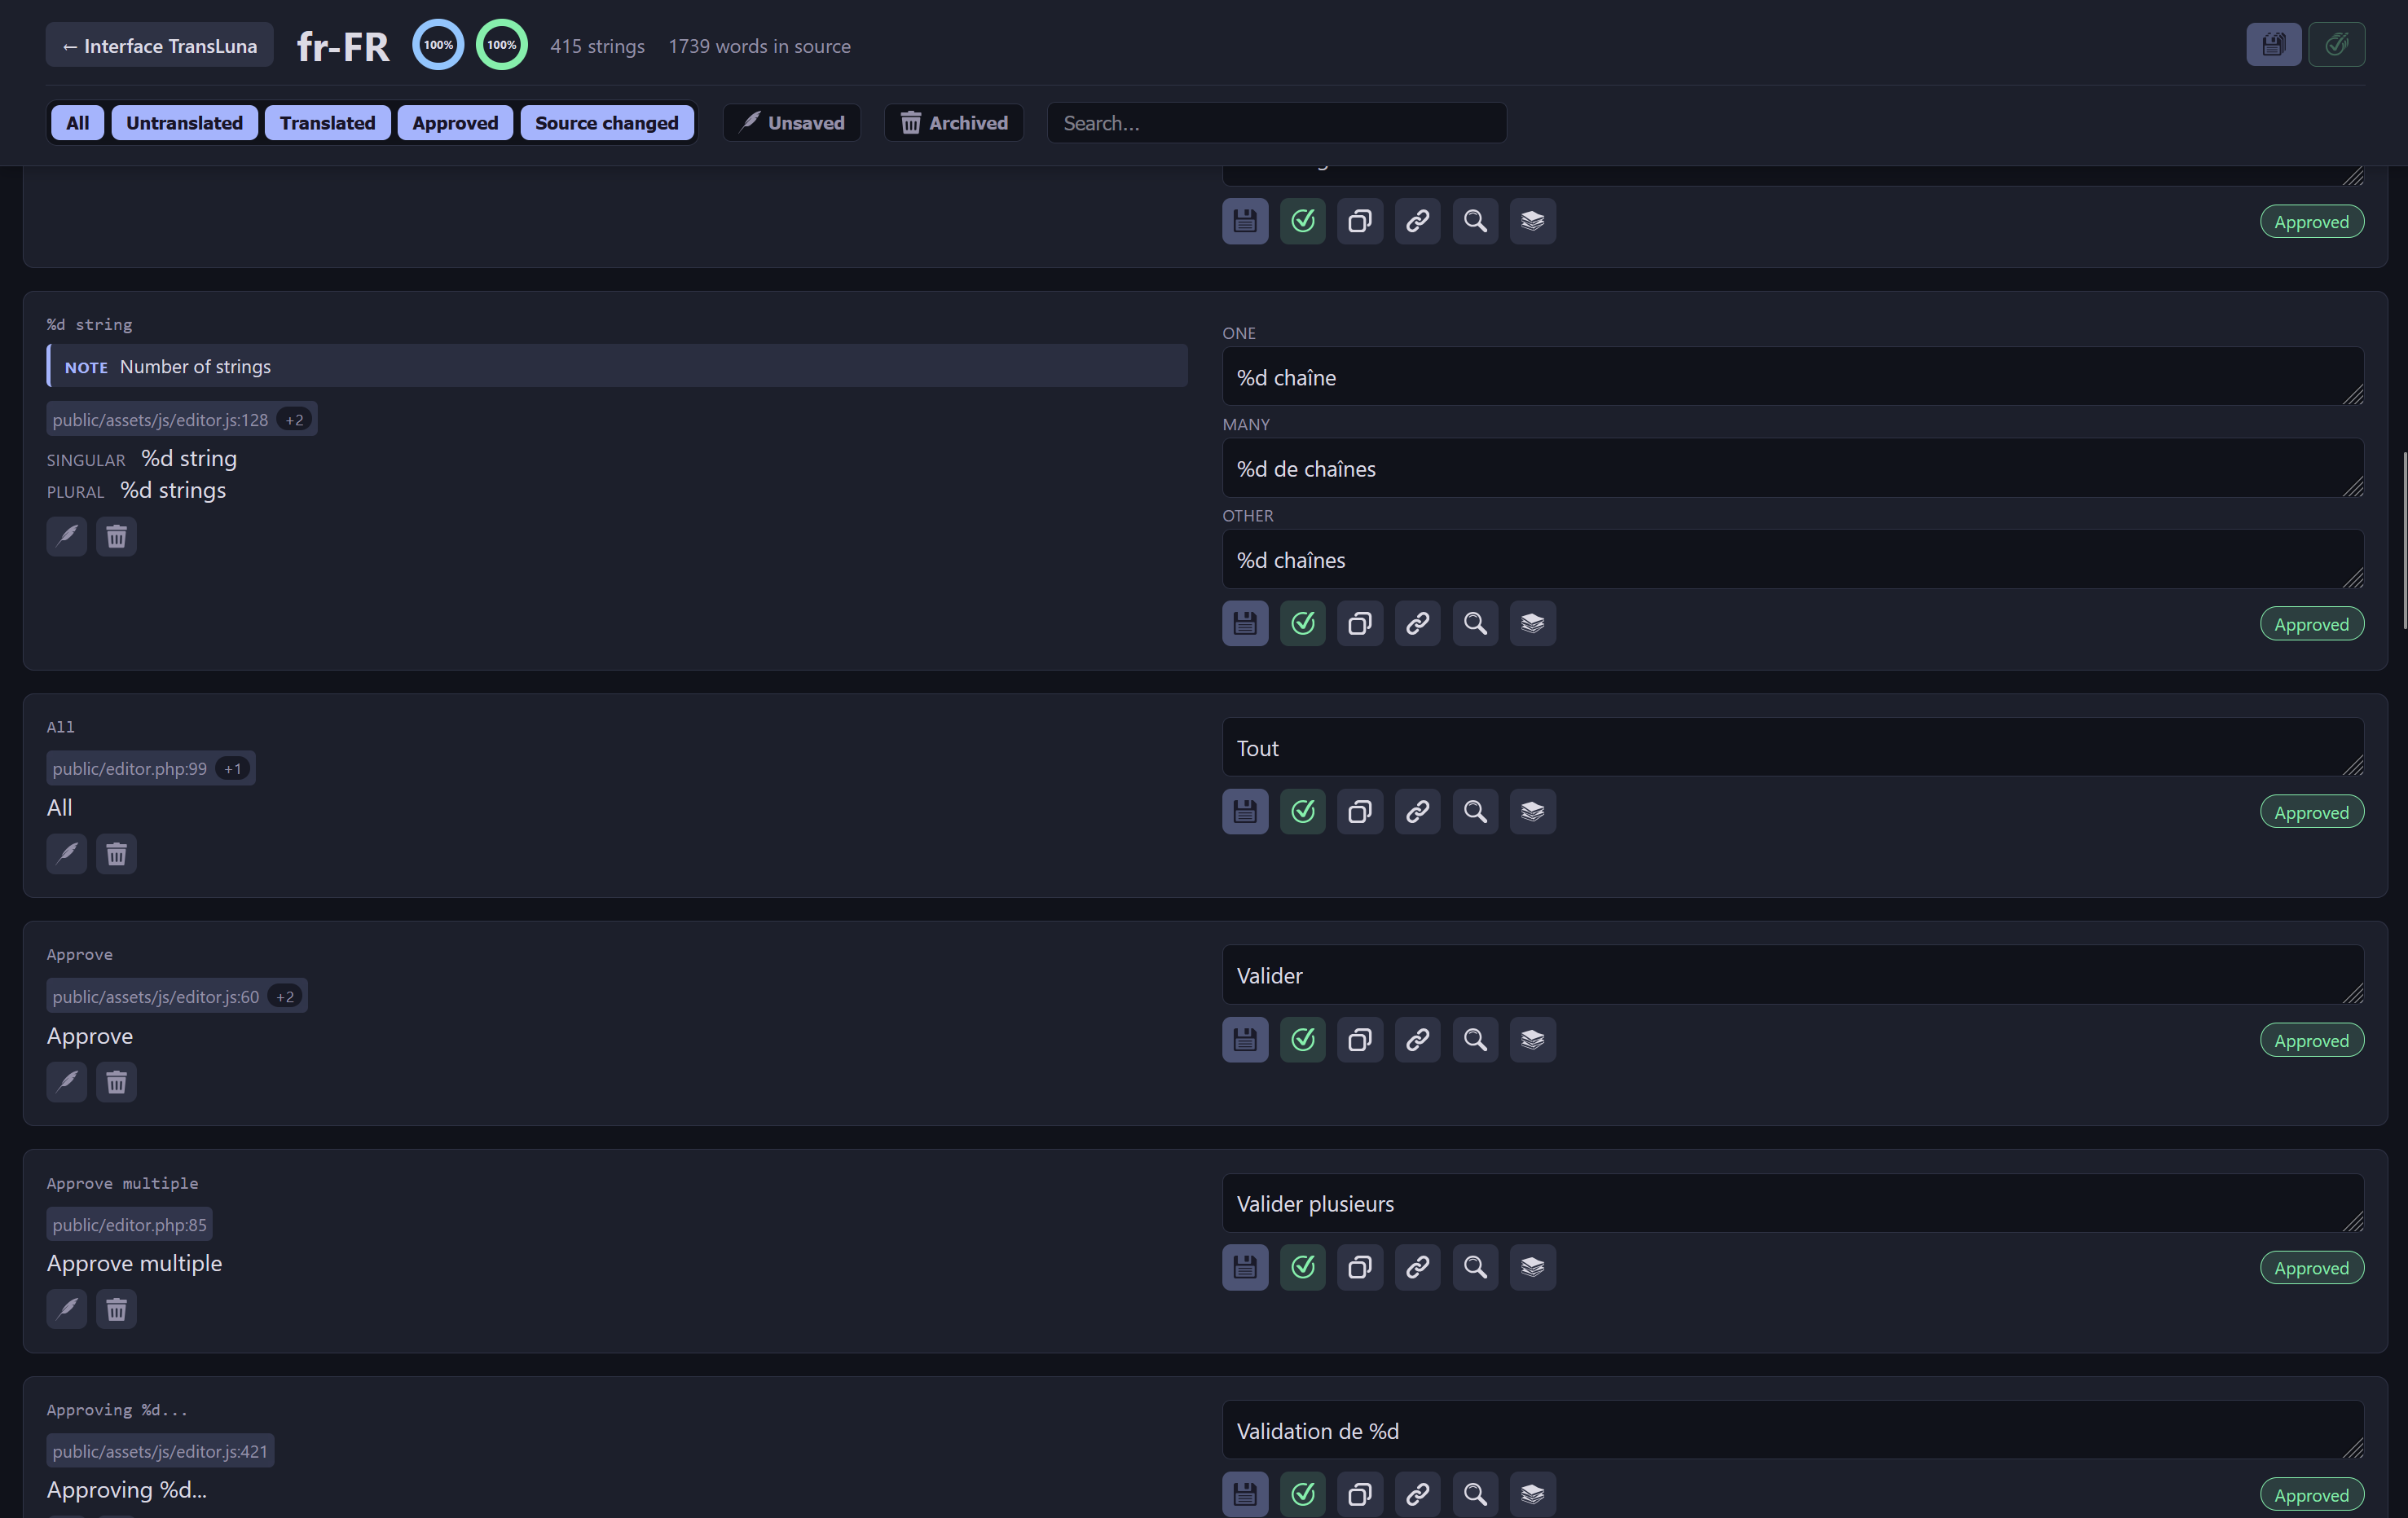Click link icon in 'Valider plusieurs' row
Viewport: 2408px width, 1518px height.
click(x=1417, y=1268)
